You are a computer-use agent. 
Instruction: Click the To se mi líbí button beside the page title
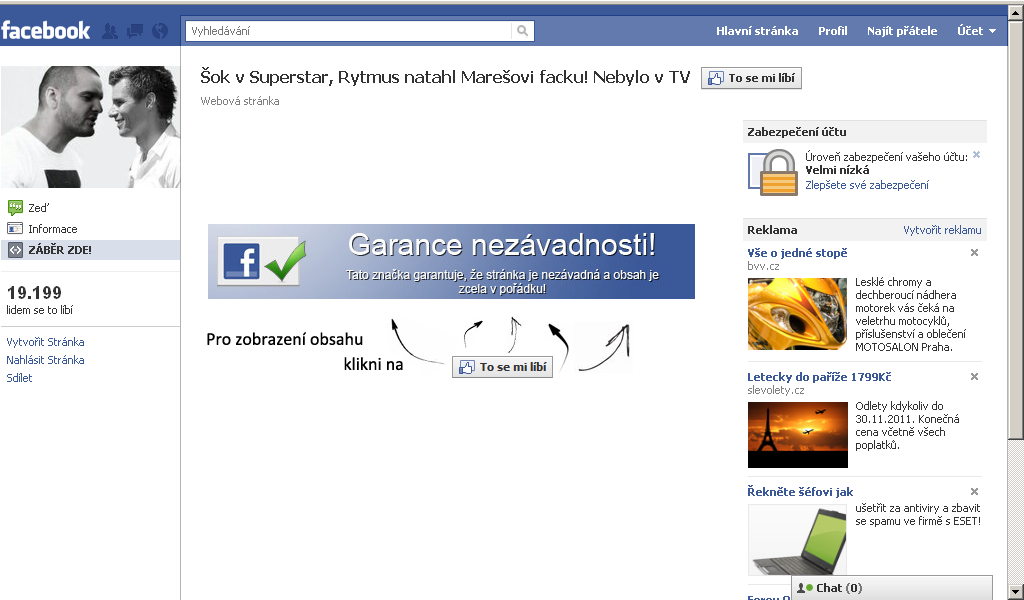[x=751, y=78]
